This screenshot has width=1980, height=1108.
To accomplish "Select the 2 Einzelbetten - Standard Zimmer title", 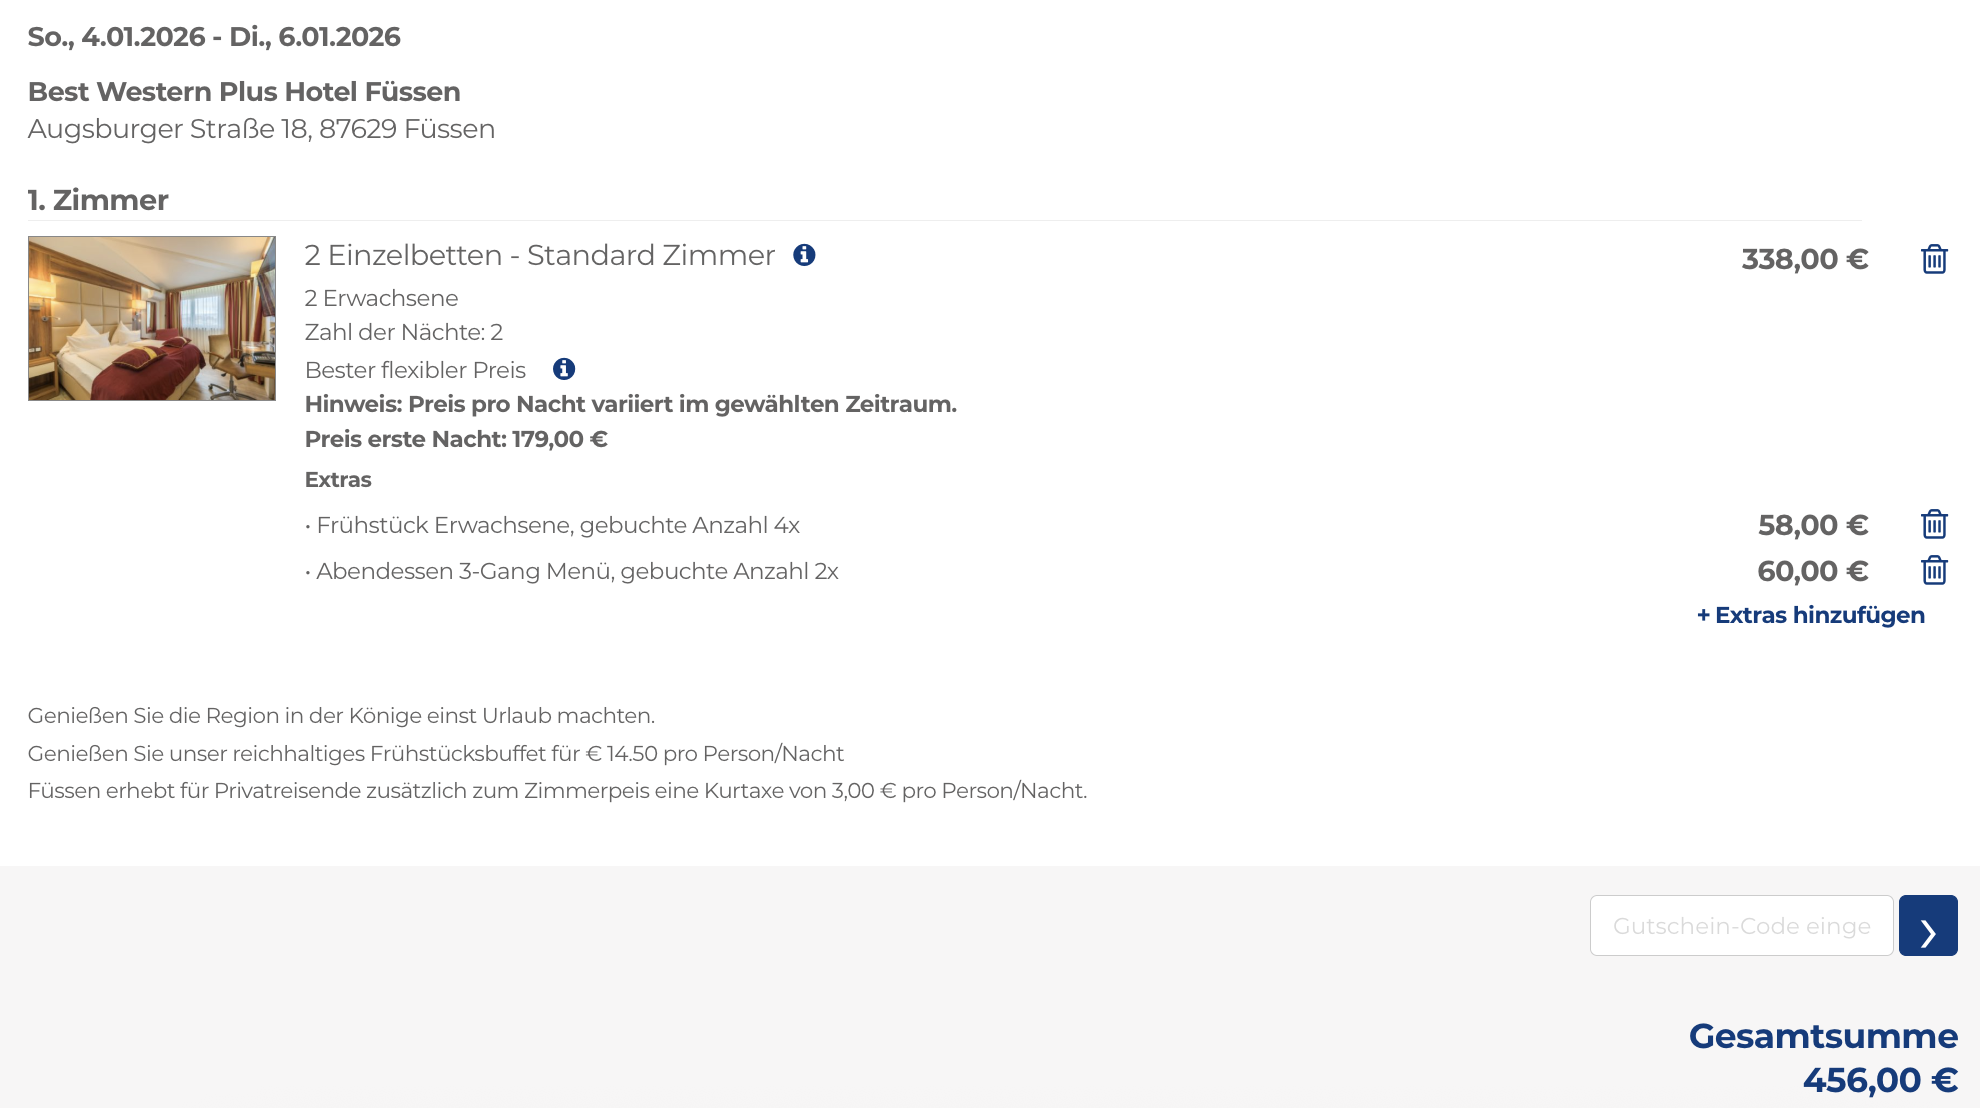I will [540, 255].
